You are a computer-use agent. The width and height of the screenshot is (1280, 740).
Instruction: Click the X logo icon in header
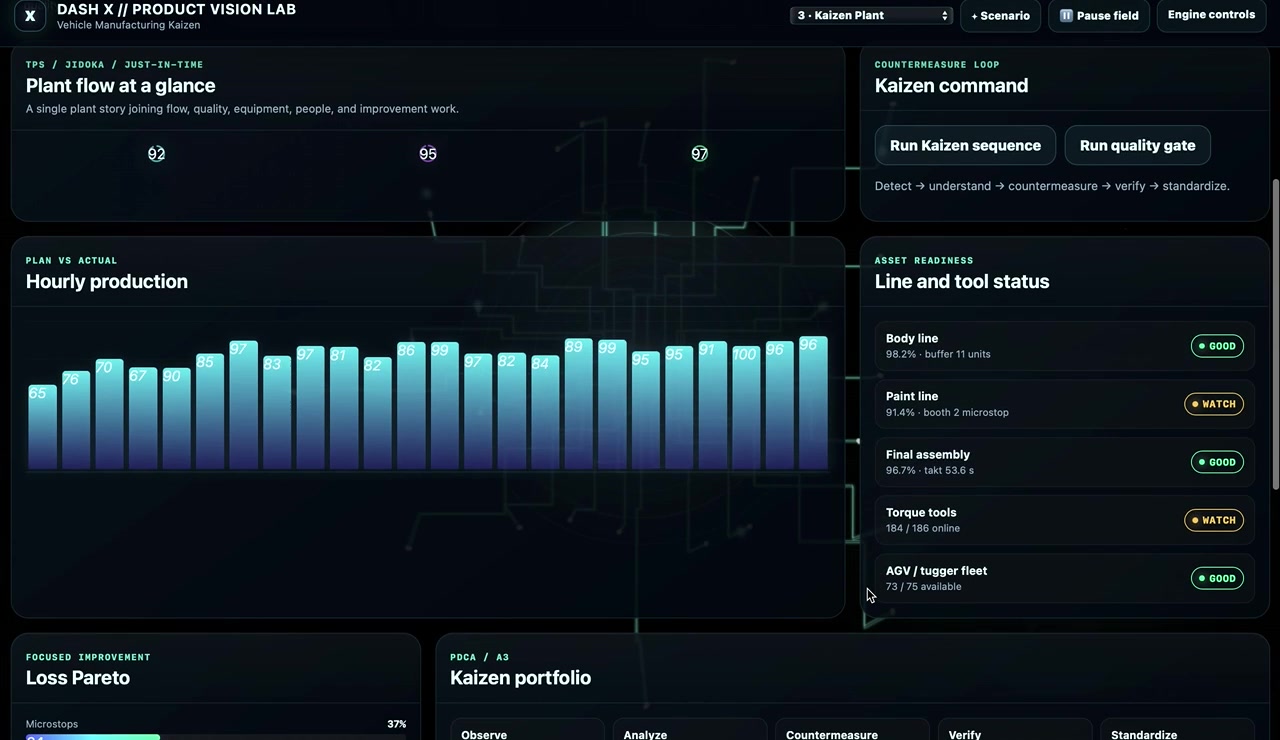30,16
